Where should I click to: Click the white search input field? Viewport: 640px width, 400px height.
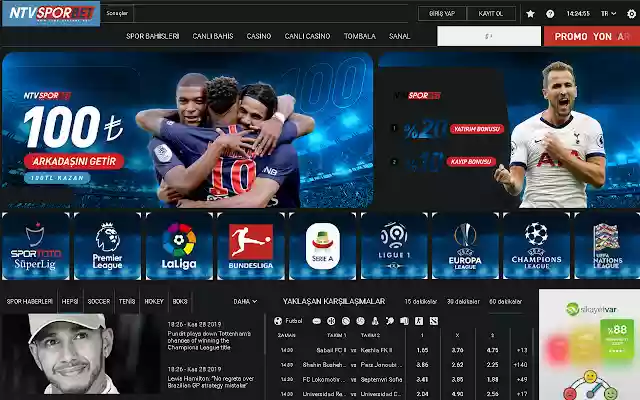[x=489, y=36]
